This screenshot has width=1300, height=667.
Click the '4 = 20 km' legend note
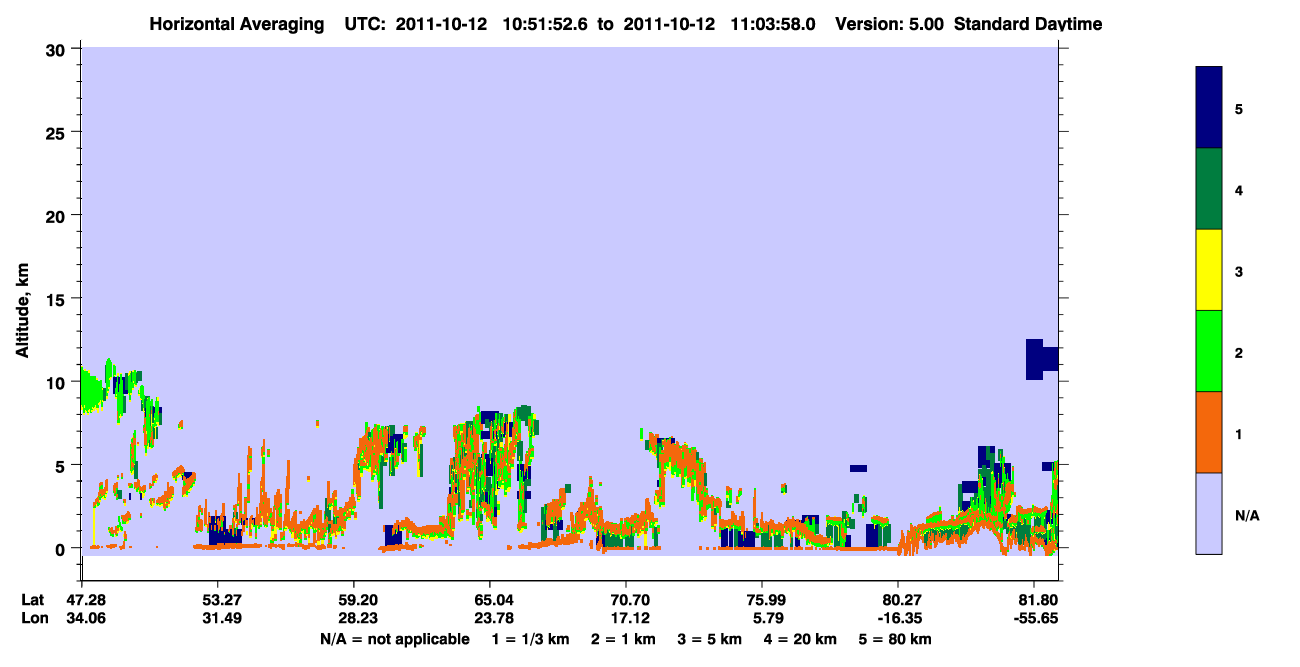click(801, 639)
